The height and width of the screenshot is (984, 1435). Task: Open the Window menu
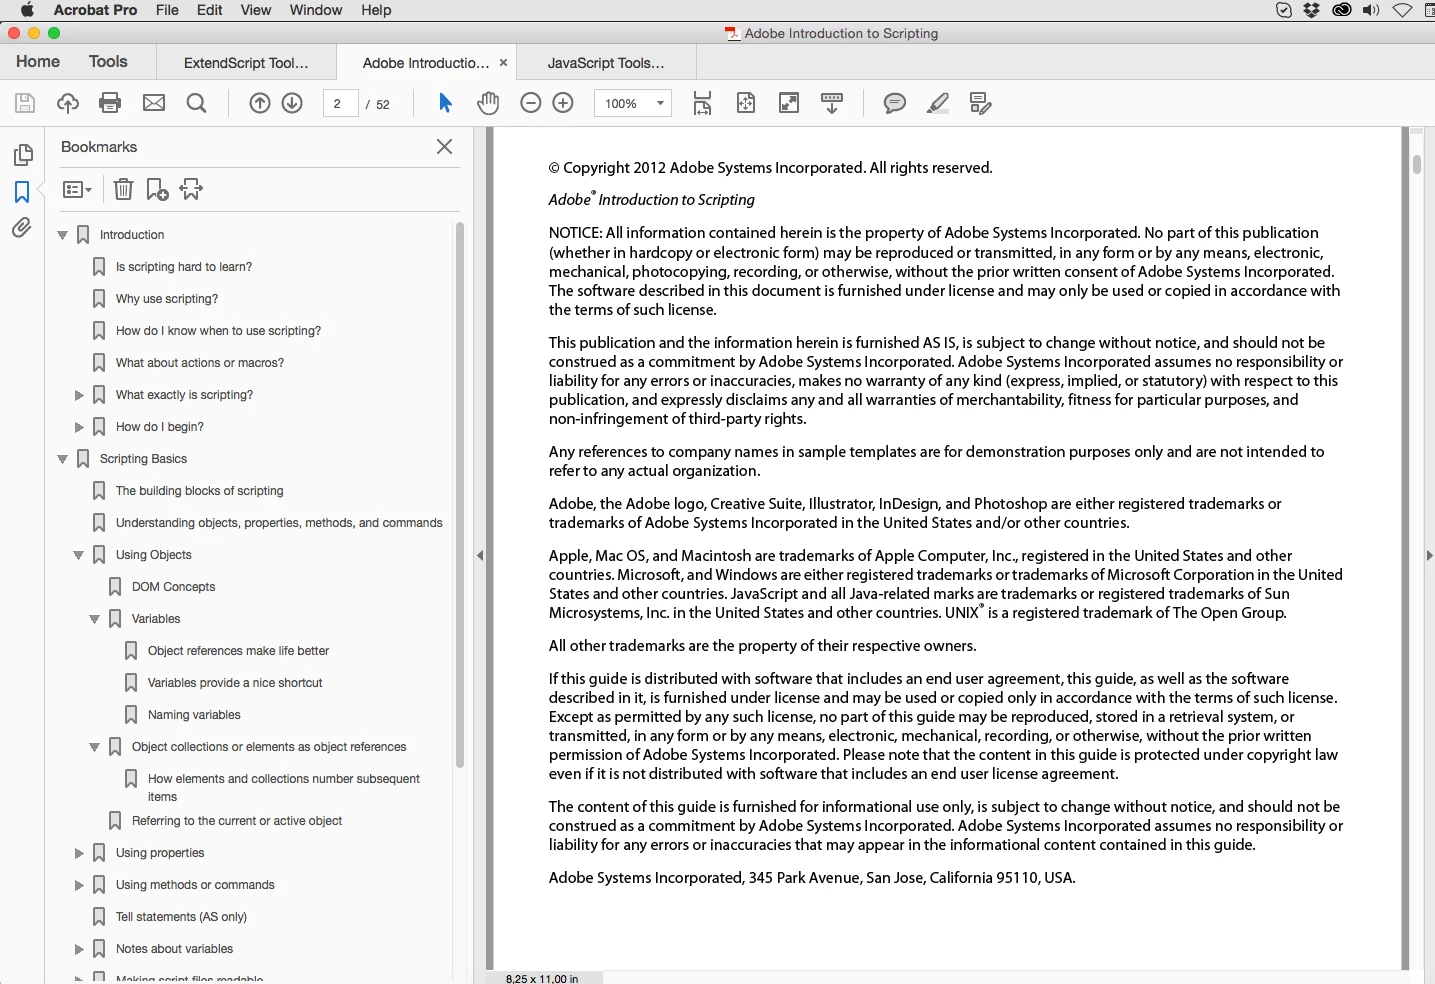click(316, 10)
